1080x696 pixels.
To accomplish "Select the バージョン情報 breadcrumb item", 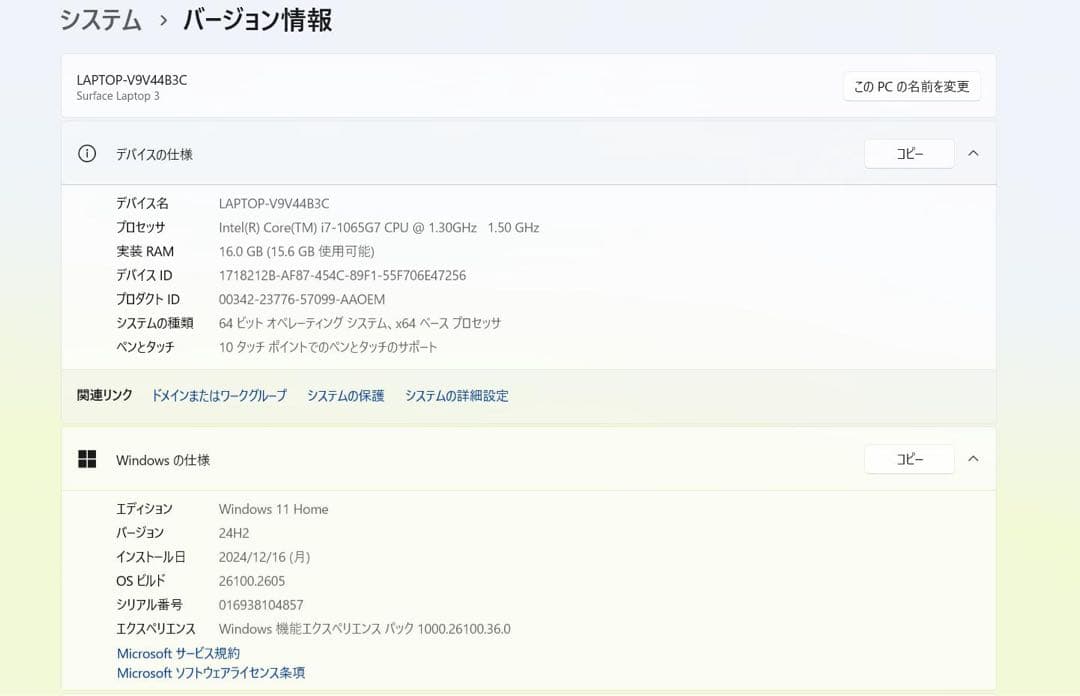I will point(256,19).
